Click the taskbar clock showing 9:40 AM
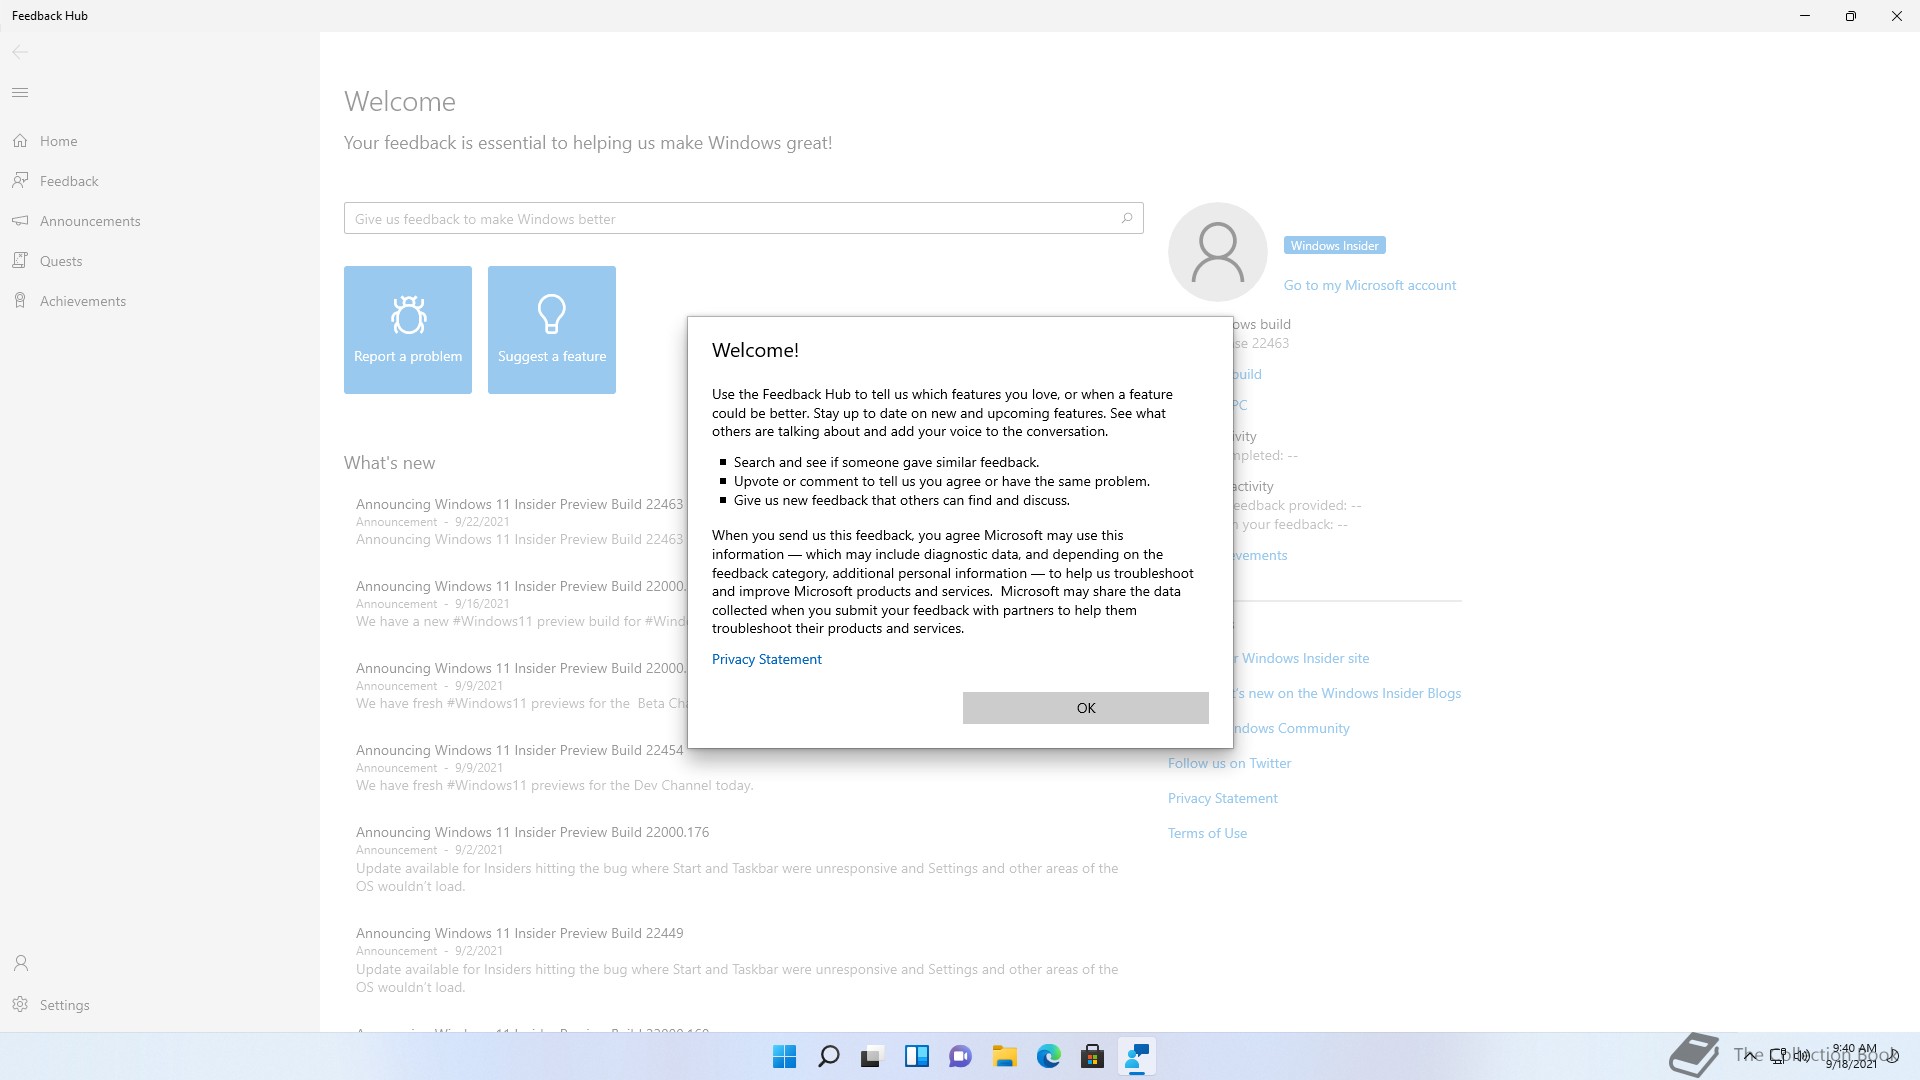 1852,1056
